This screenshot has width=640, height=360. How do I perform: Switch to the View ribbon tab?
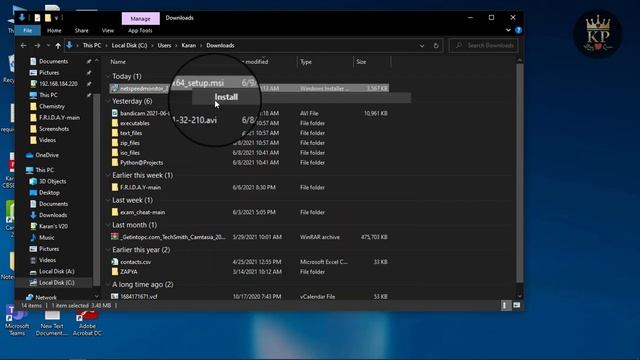click(x=108, y=31)
